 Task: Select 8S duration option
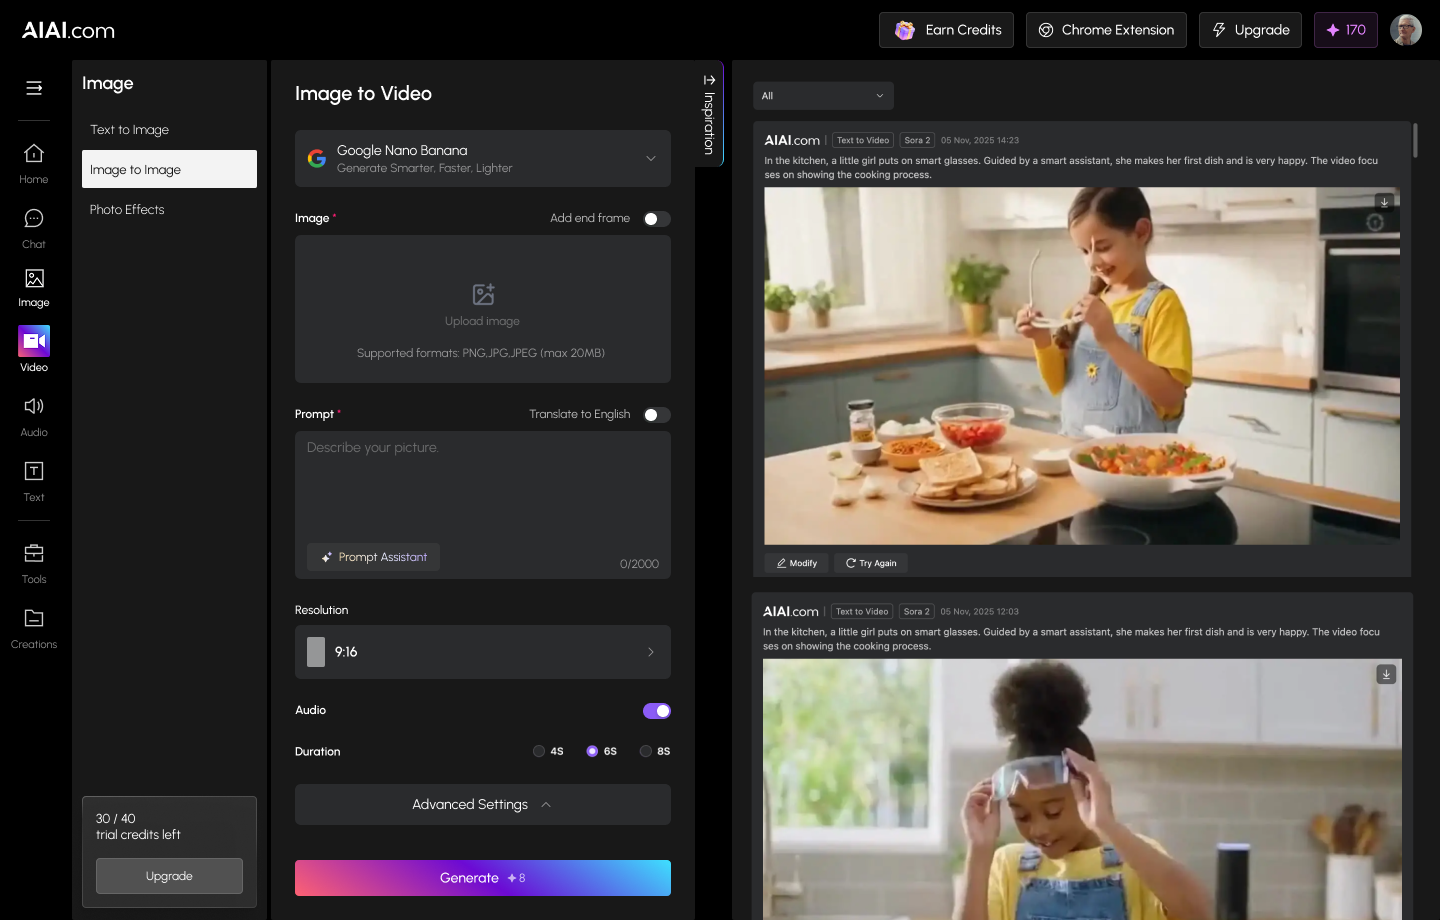point(655,751)
